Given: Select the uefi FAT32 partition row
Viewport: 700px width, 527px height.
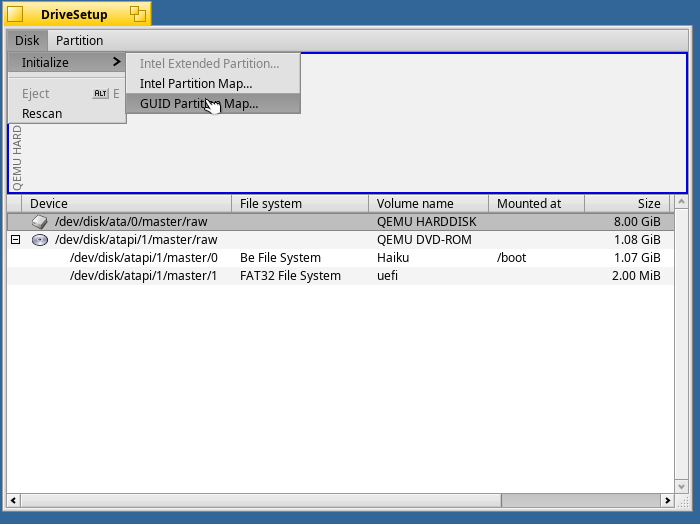Looking at the screenshot, I should tap(300, 276).
